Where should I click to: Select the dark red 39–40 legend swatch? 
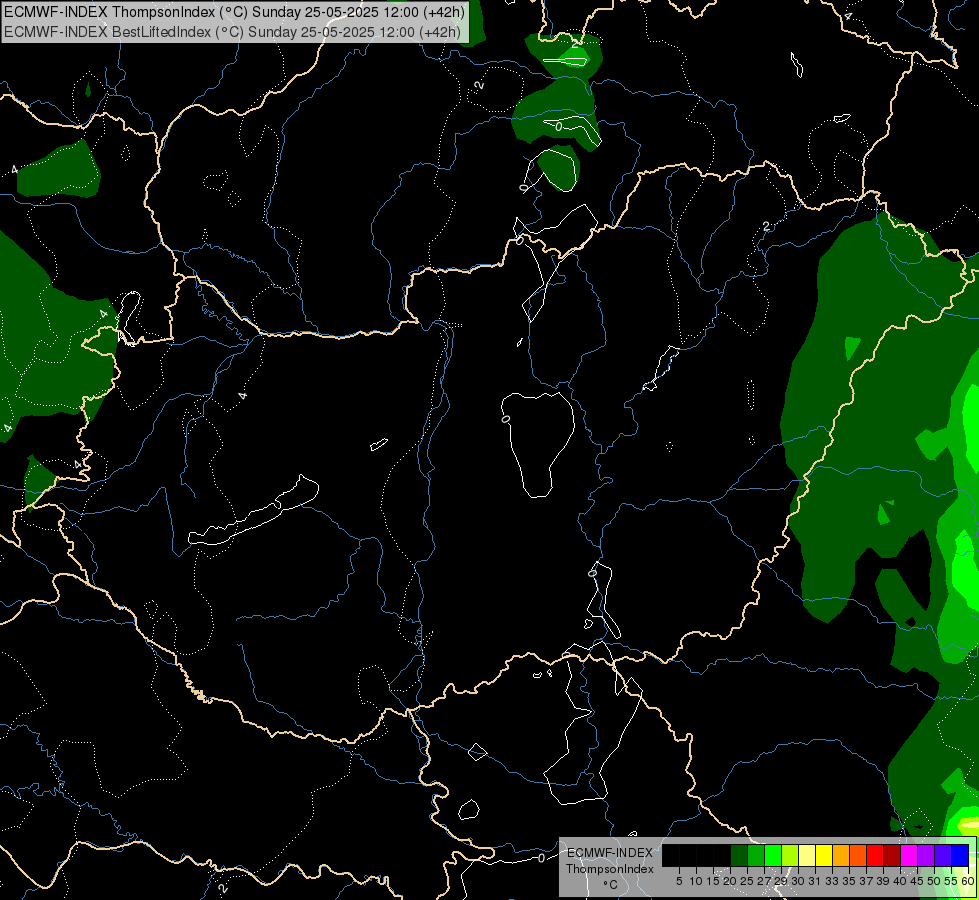[892, 855]
